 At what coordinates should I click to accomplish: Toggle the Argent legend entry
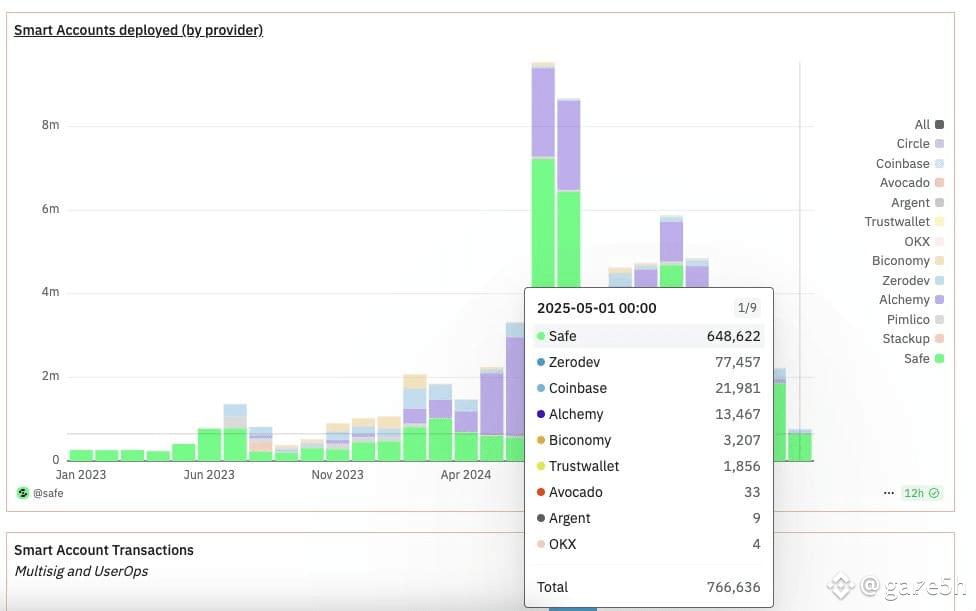(x=917, y=203)
